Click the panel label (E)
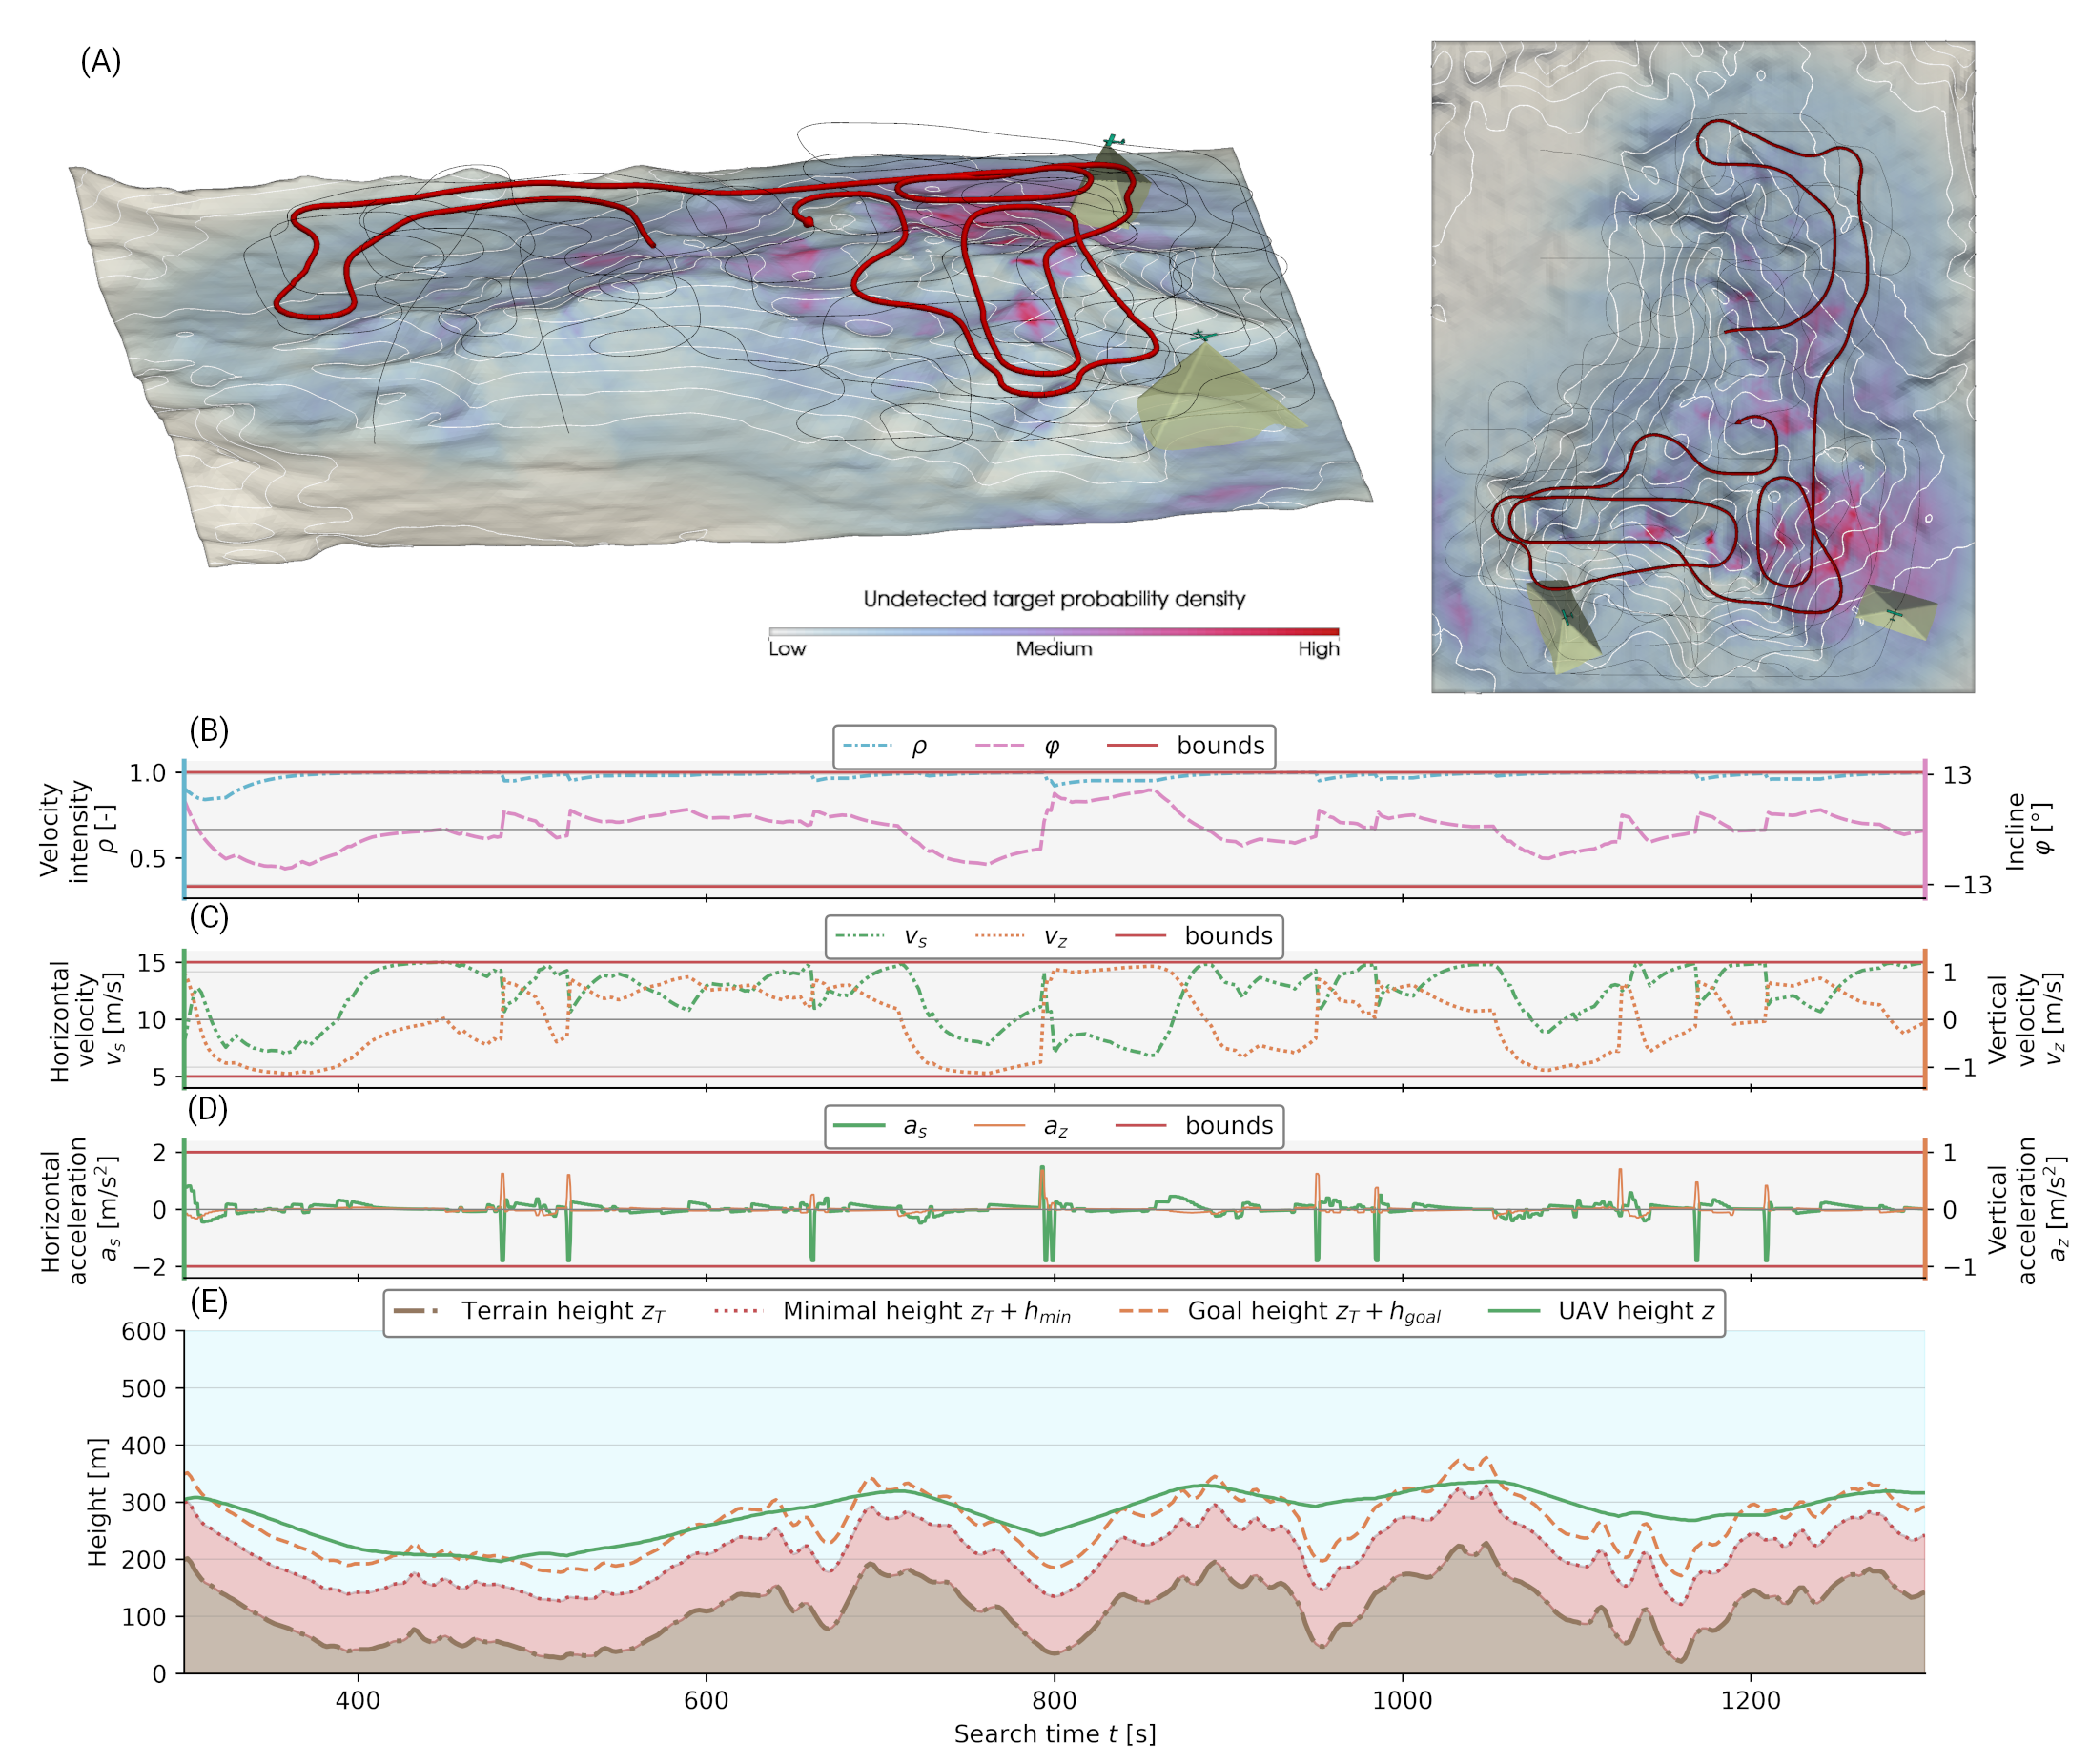This screenshot has width=2090, height=1764. (x=209, y=1301)
